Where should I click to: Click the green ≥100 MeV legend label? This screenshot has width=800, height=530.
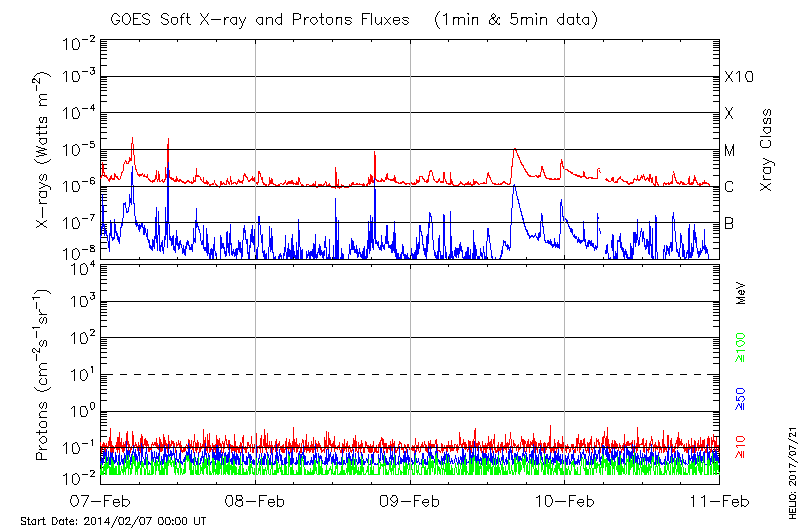point(742,349)
